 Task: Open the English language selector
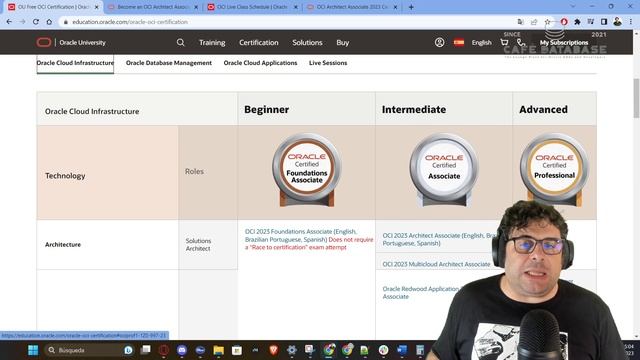pos(482,42)
